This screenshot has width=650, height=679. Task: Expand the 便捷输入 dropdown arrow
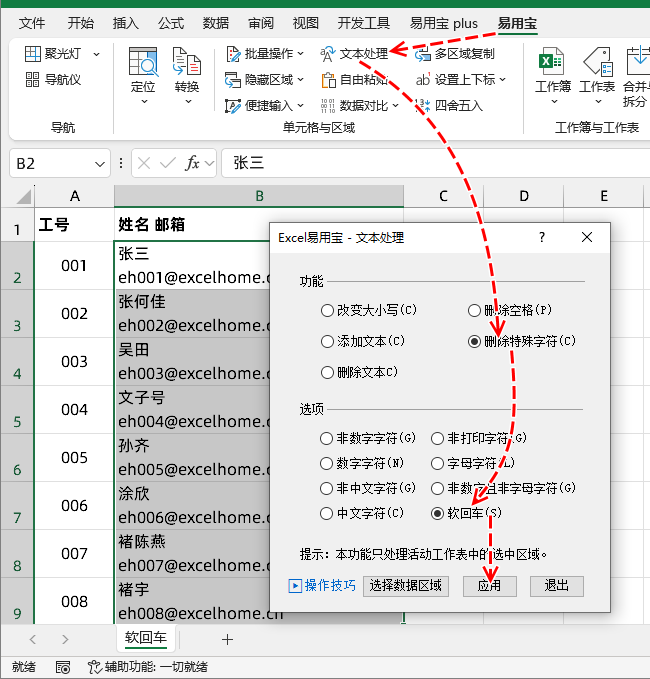tap(300, 106)
